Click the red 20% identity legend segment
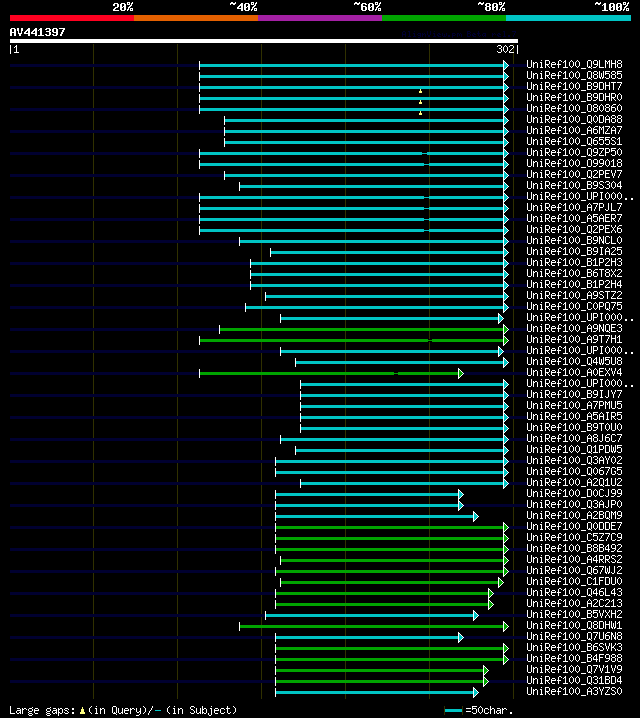Screen dimensions: 640x718 tap(72, 18)
